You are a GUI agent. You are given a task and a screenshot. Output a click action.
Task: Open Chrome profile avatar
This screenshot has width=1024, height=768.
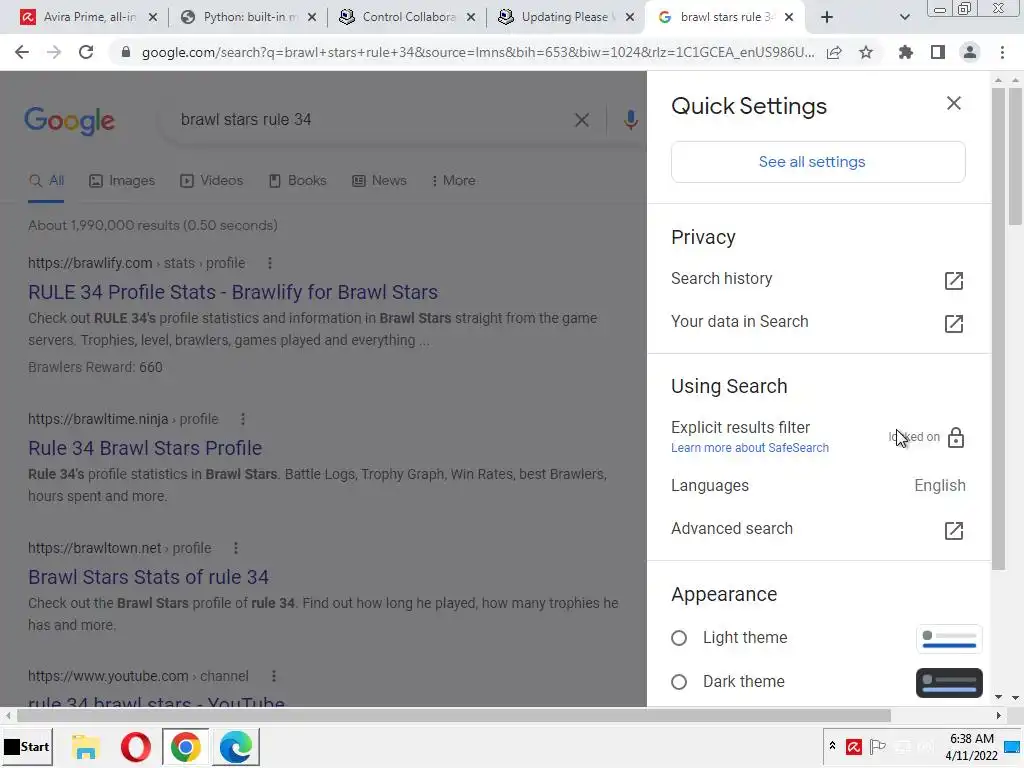[x=970, y=52]
